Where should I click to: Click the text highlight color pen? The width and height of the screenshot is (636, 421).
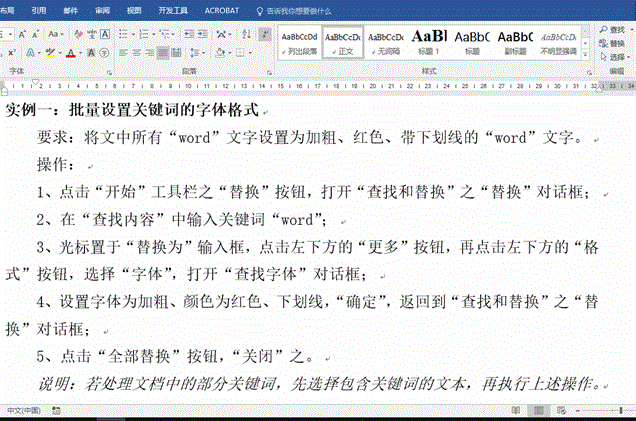click(49, 52)
